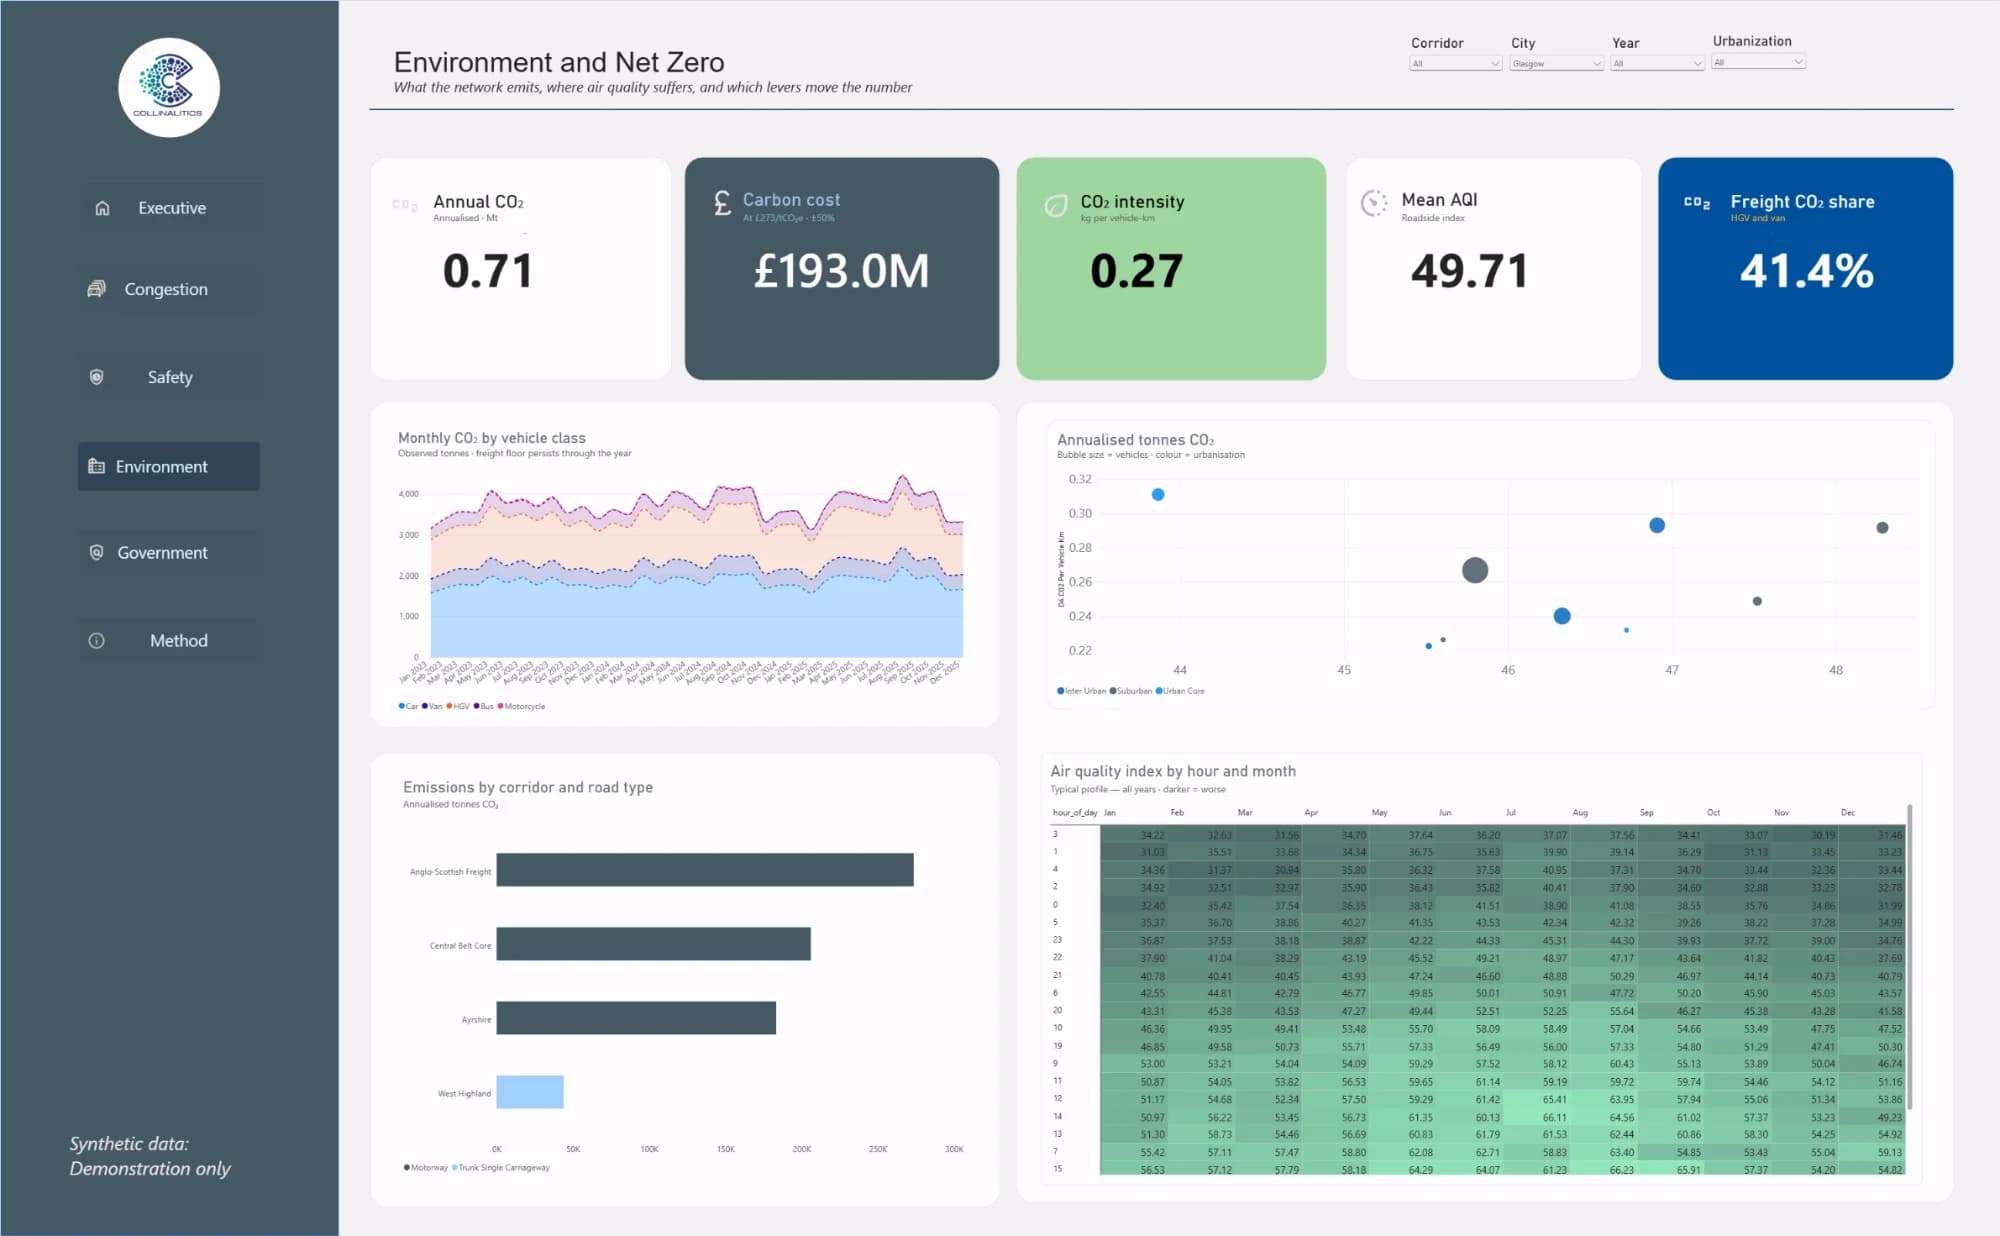
Task: Click the air quality table scrollbar
Action: (1909, 956)
